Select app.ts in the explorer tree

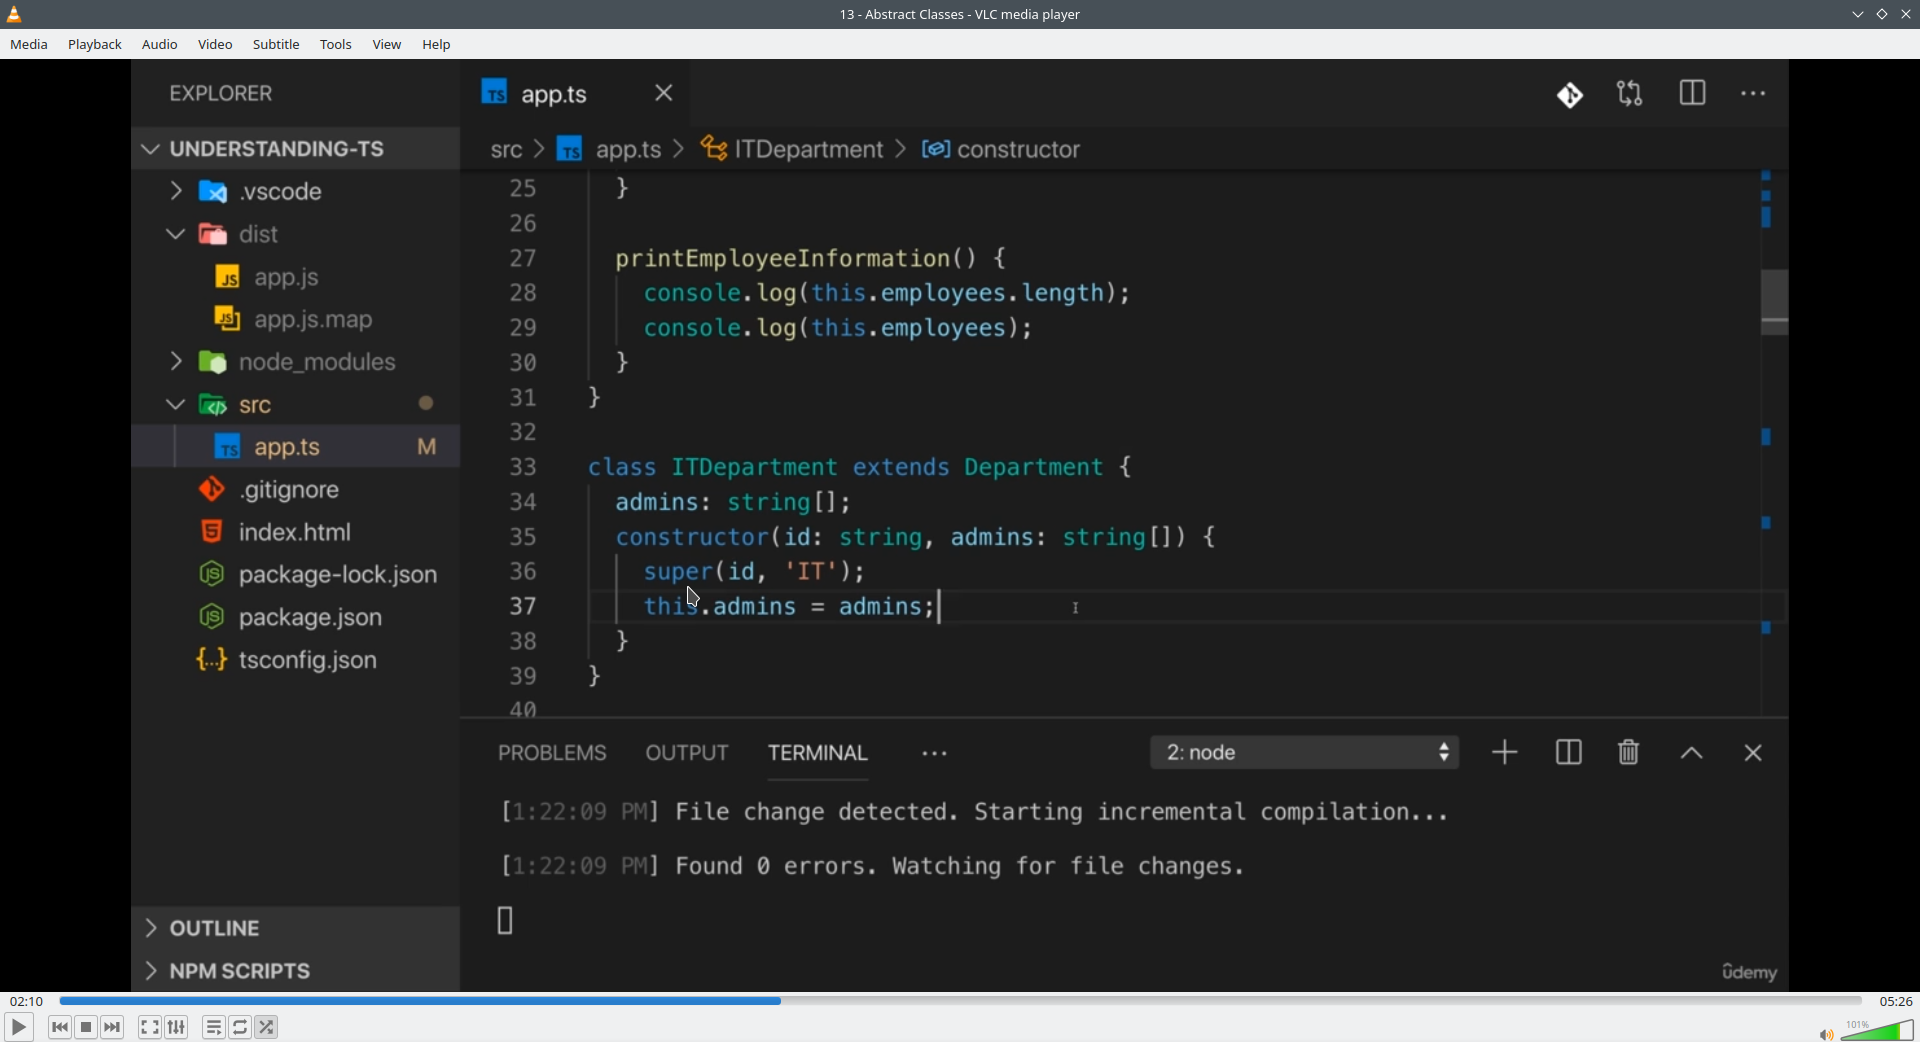(296, 447)
